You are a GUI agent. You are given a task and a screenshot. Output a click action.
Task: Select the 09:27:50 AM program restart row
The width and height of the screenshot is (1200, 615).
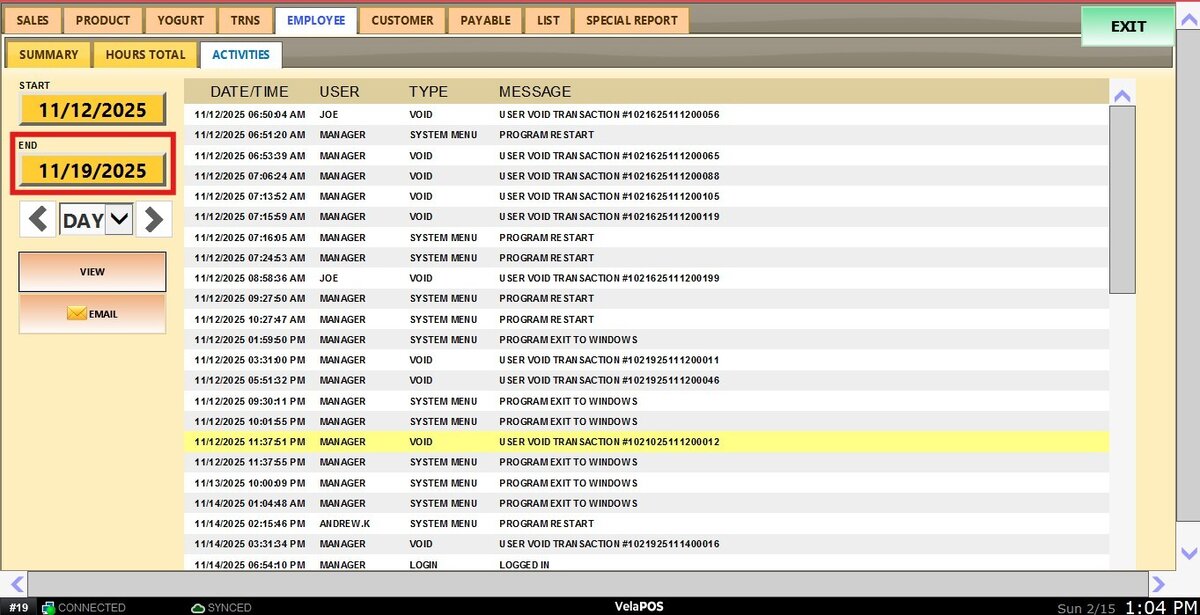pos(646,299)
